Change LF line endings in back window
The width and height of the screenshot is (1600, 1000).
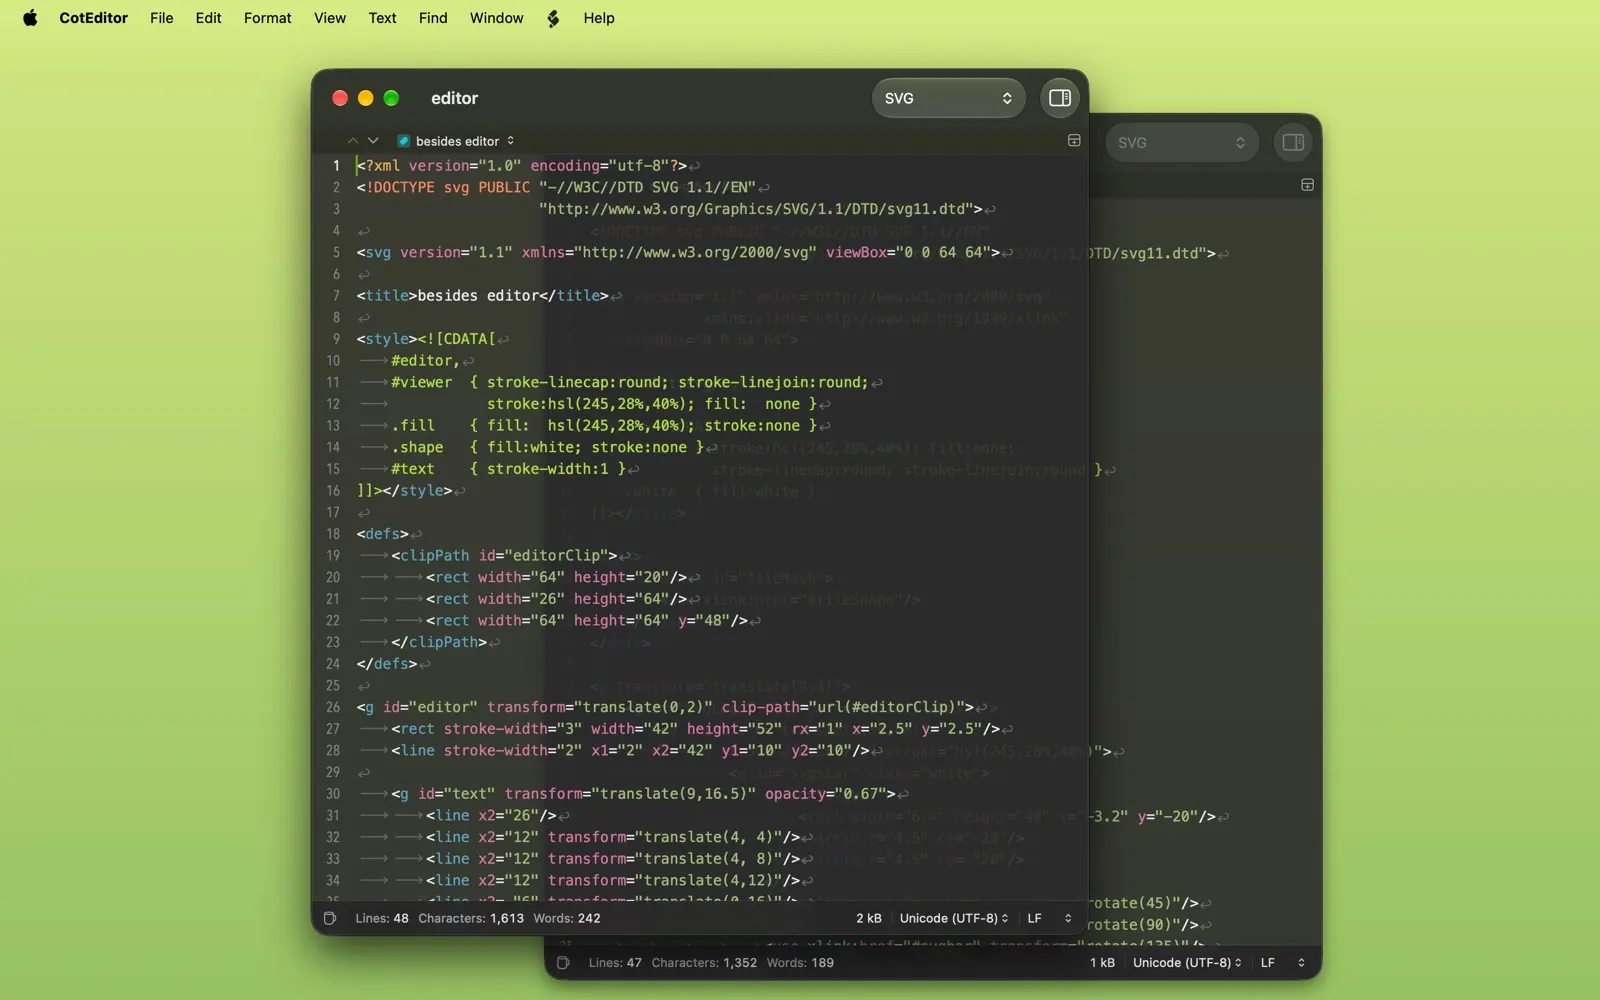[1283, 963]
